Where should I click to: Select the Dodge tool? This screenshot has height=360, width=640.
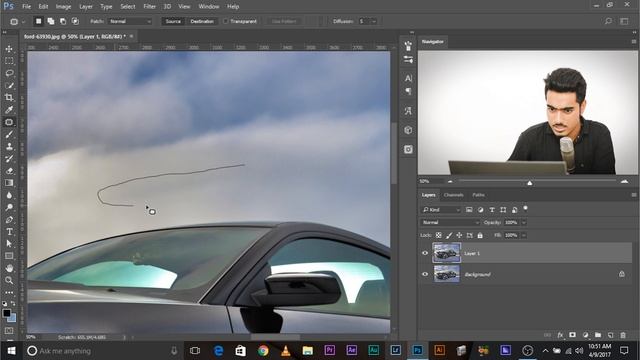click(9, 207)
